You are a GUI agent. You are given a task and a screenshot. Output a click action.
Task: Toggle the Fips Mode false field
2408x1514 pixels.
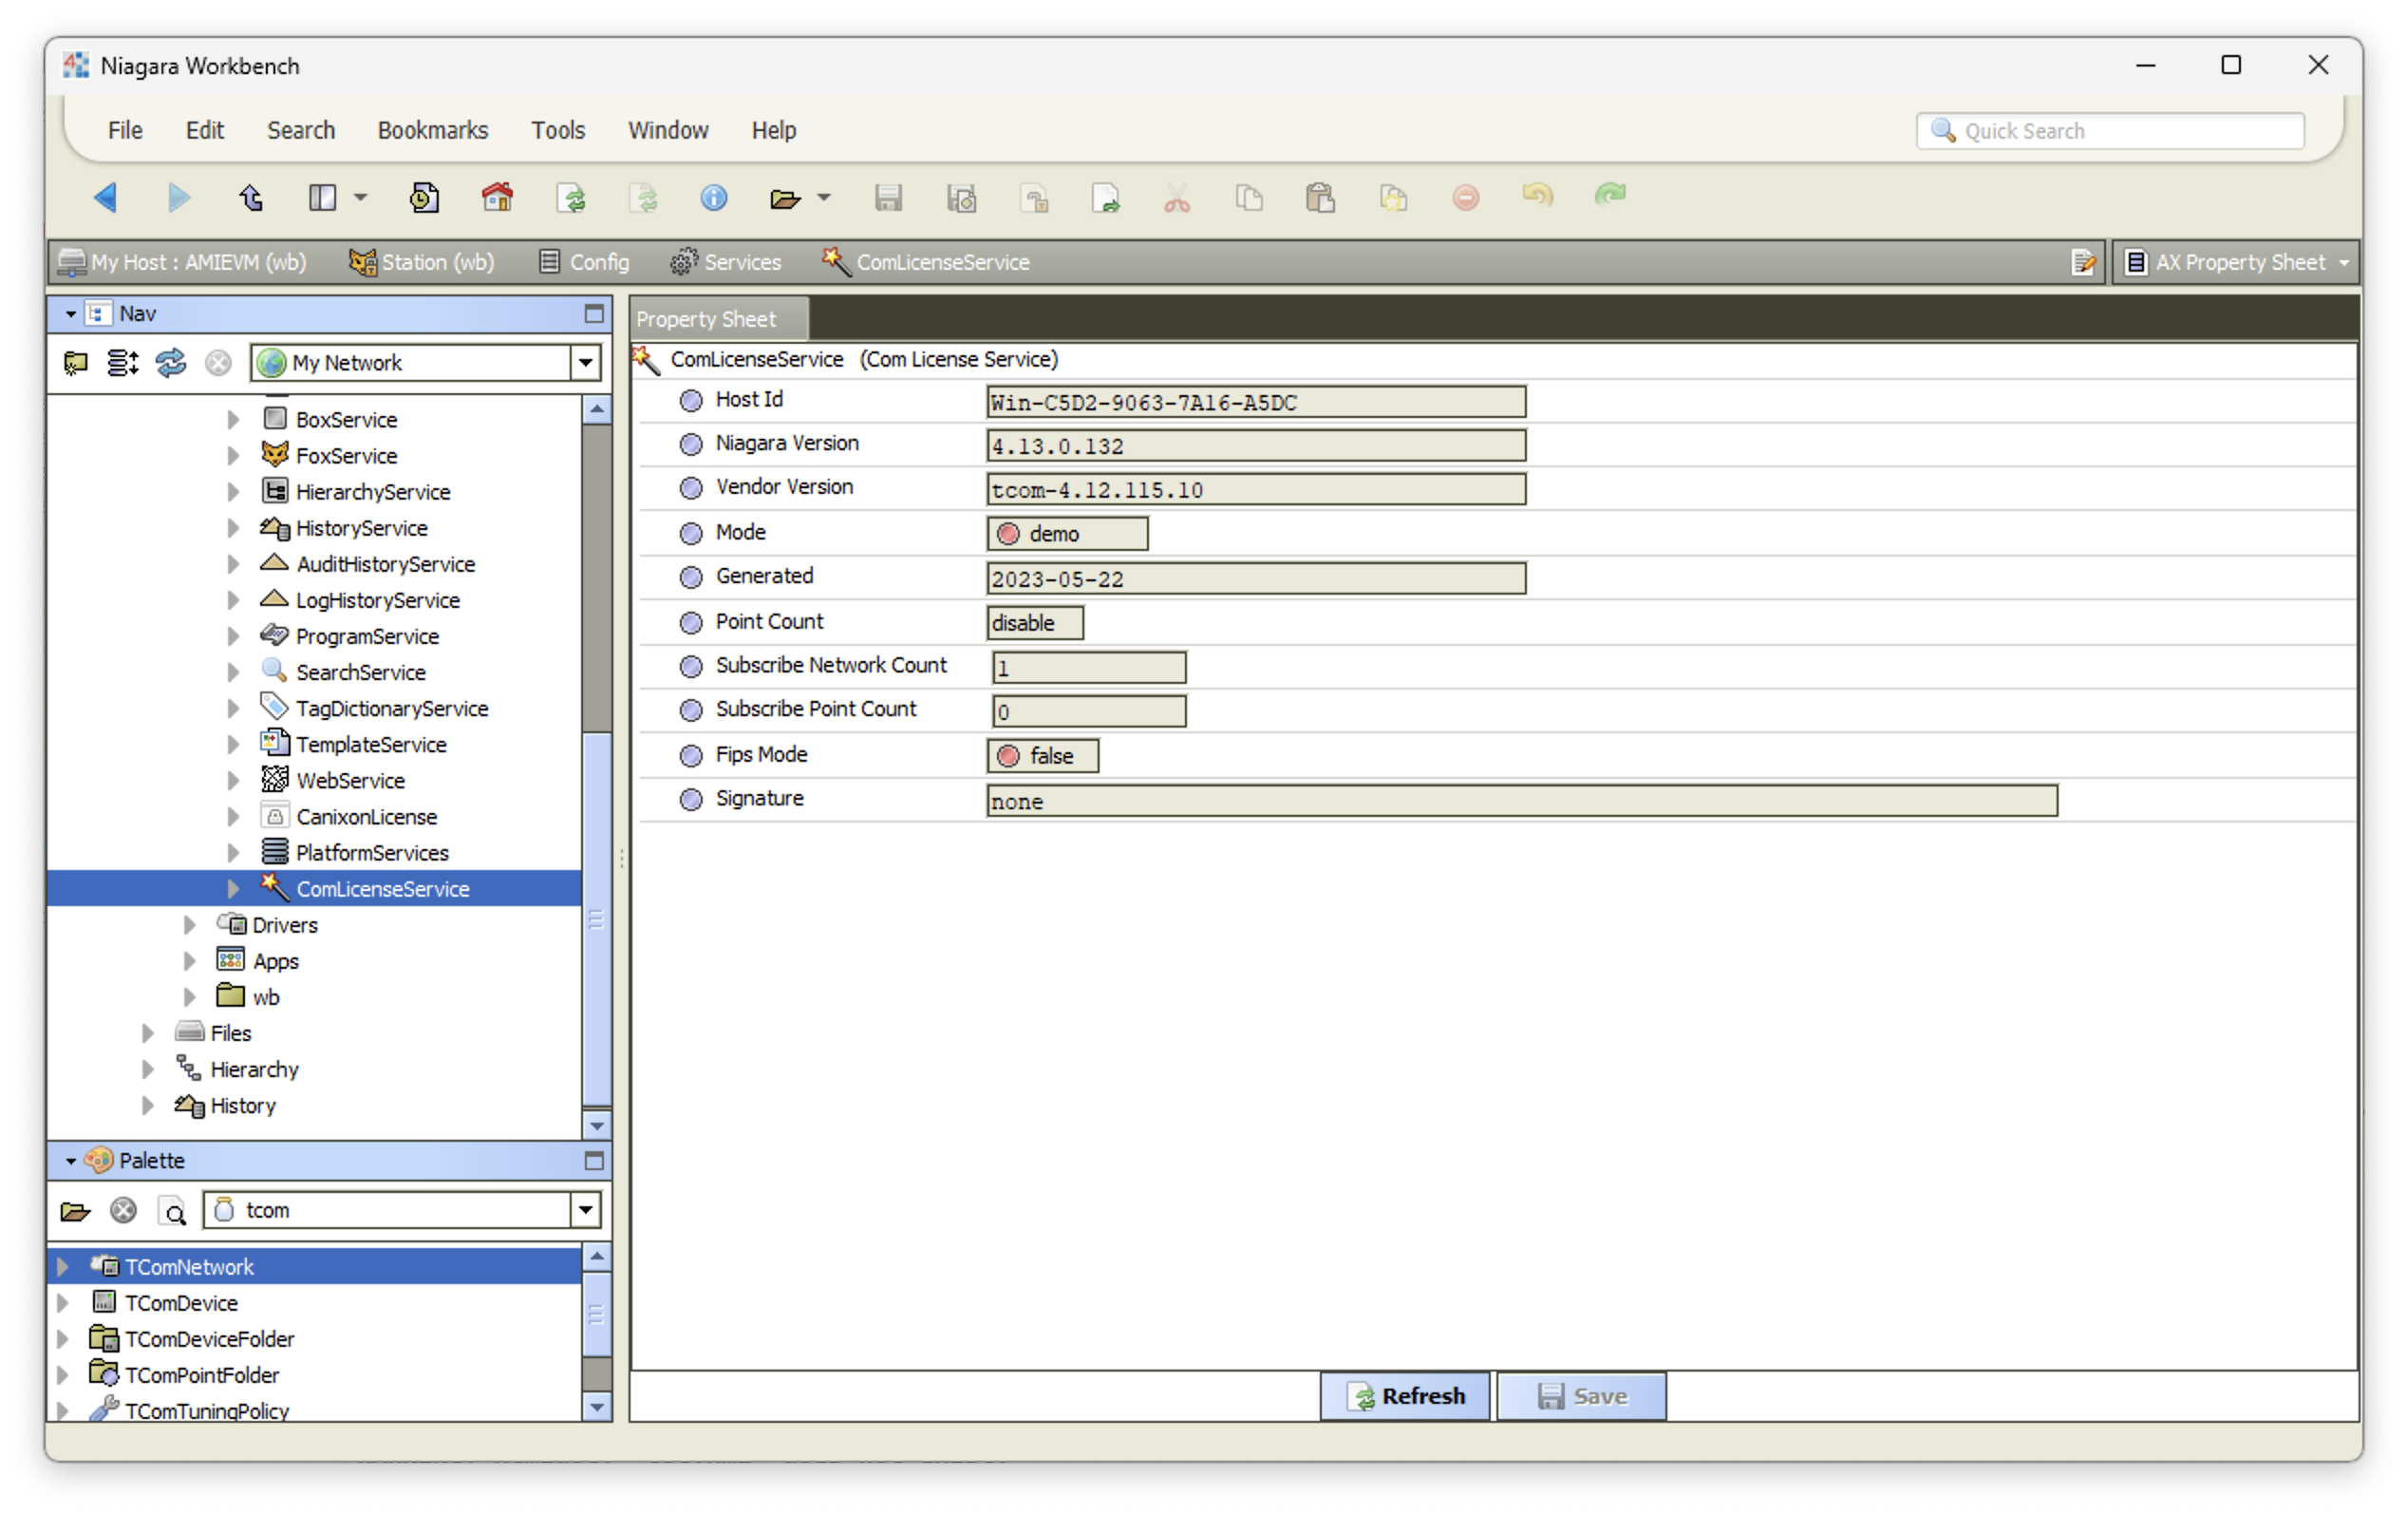(x=1042, y=756)
